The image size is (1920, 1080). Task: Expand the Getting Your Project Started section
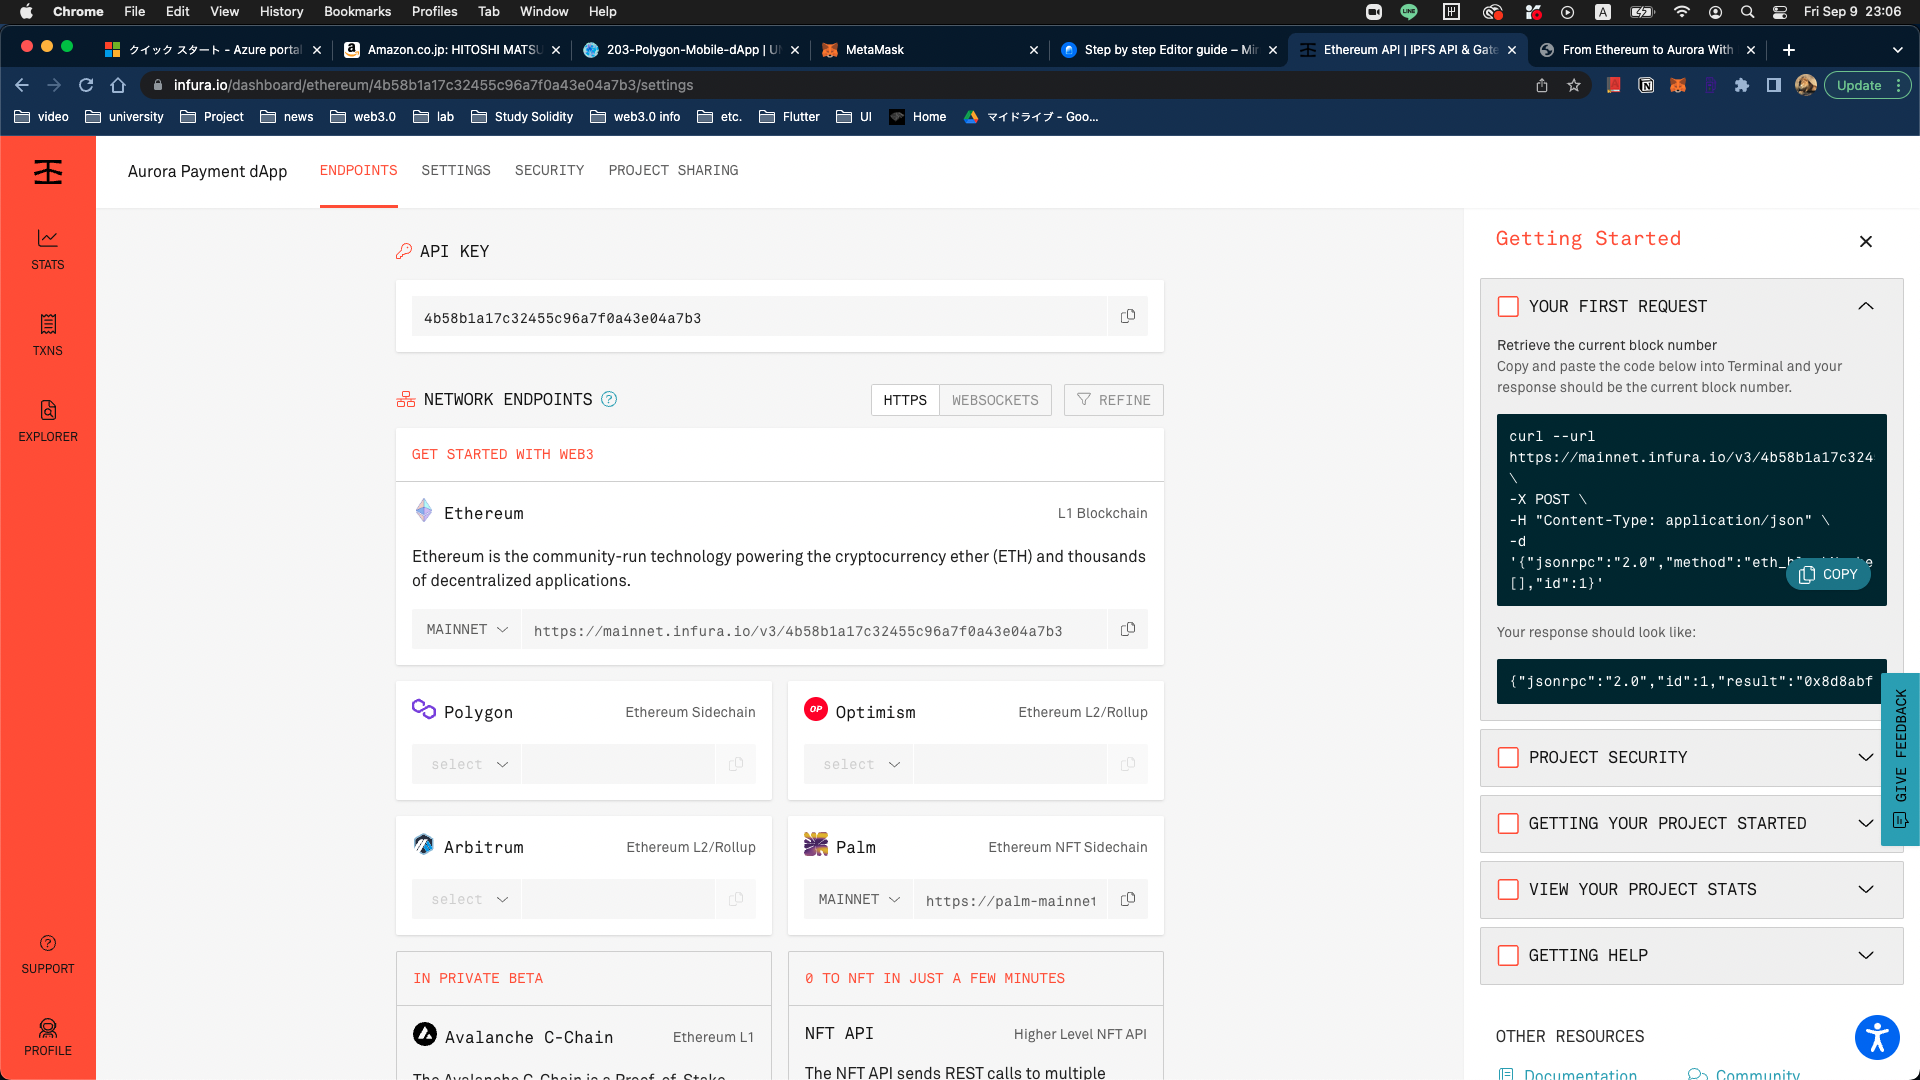pos(1866,823)
